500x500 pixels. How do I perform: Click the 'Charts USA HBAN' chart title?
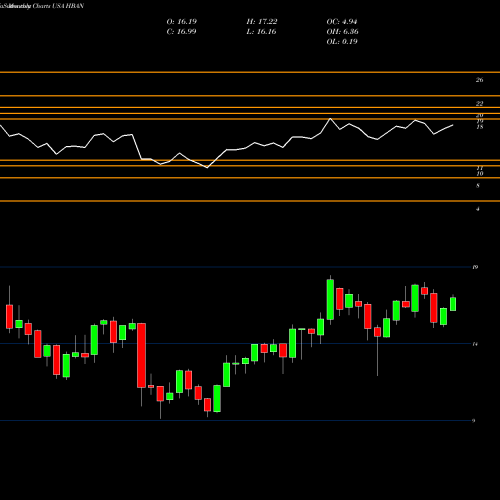tap(58, 6)
